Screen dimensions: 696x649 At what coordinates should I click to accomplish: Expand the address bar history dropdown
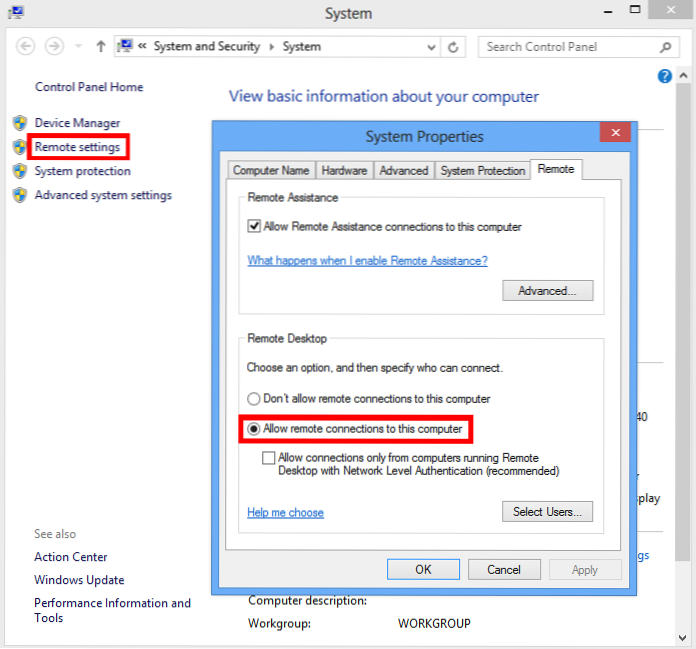click(x=431, y=47)
